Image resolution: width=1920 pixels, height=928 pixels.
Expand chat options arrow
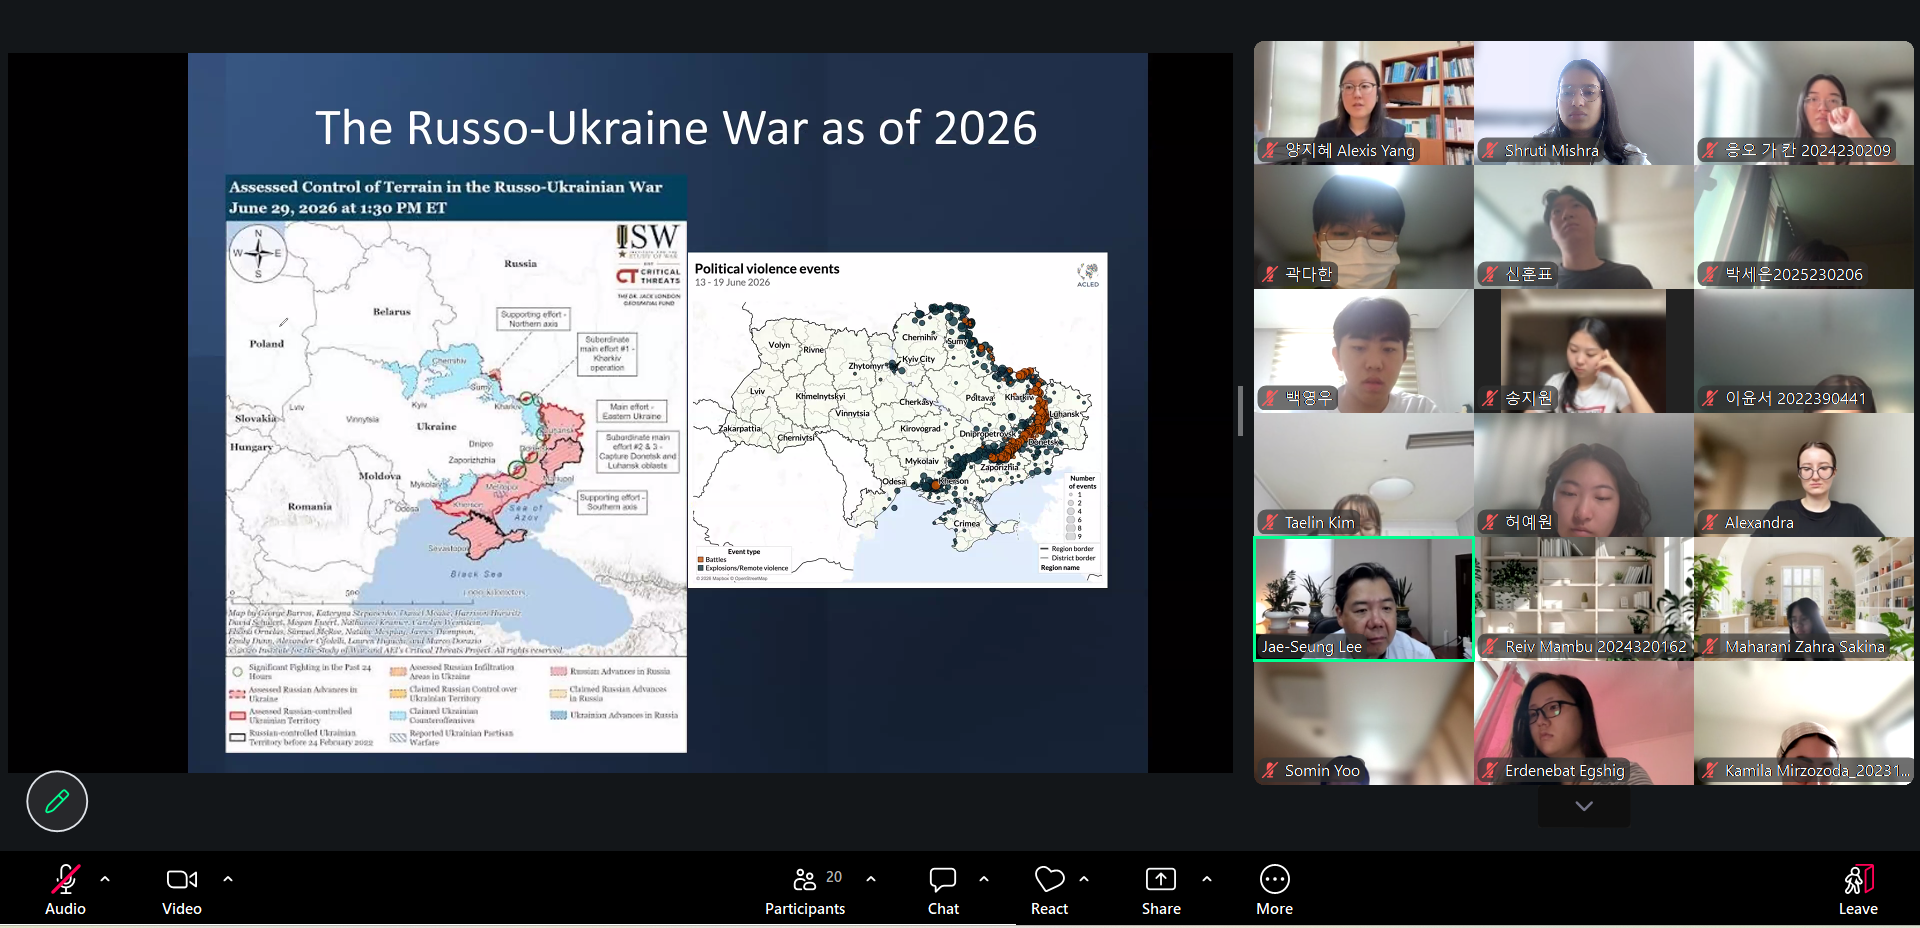[x=984, y=879]
